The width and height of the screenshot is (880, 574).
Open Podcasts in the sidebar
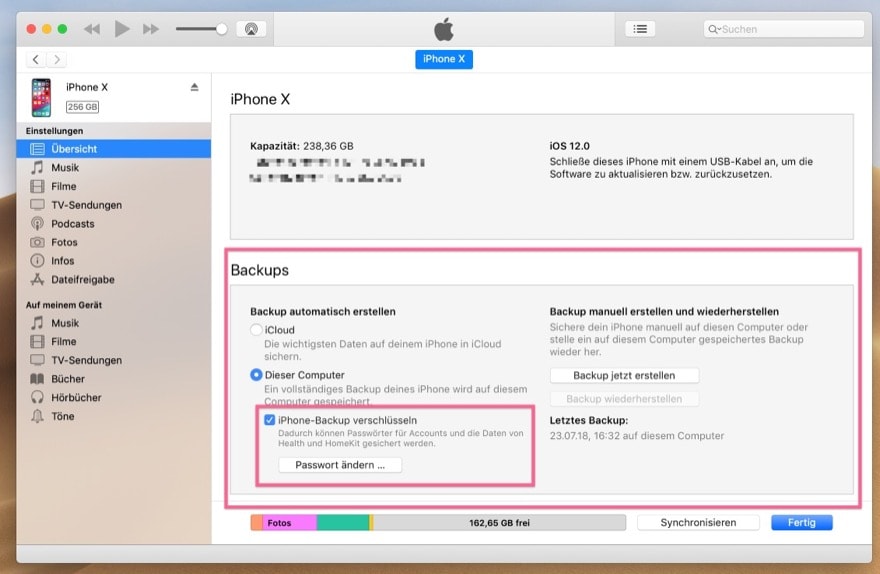[114, 223]
